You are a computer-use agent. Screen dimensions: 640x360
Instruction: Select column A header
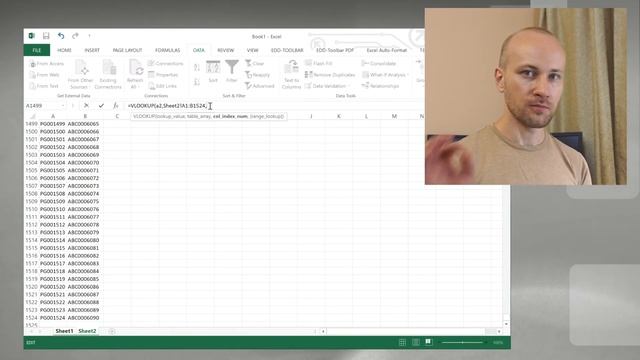coord(53,116)
